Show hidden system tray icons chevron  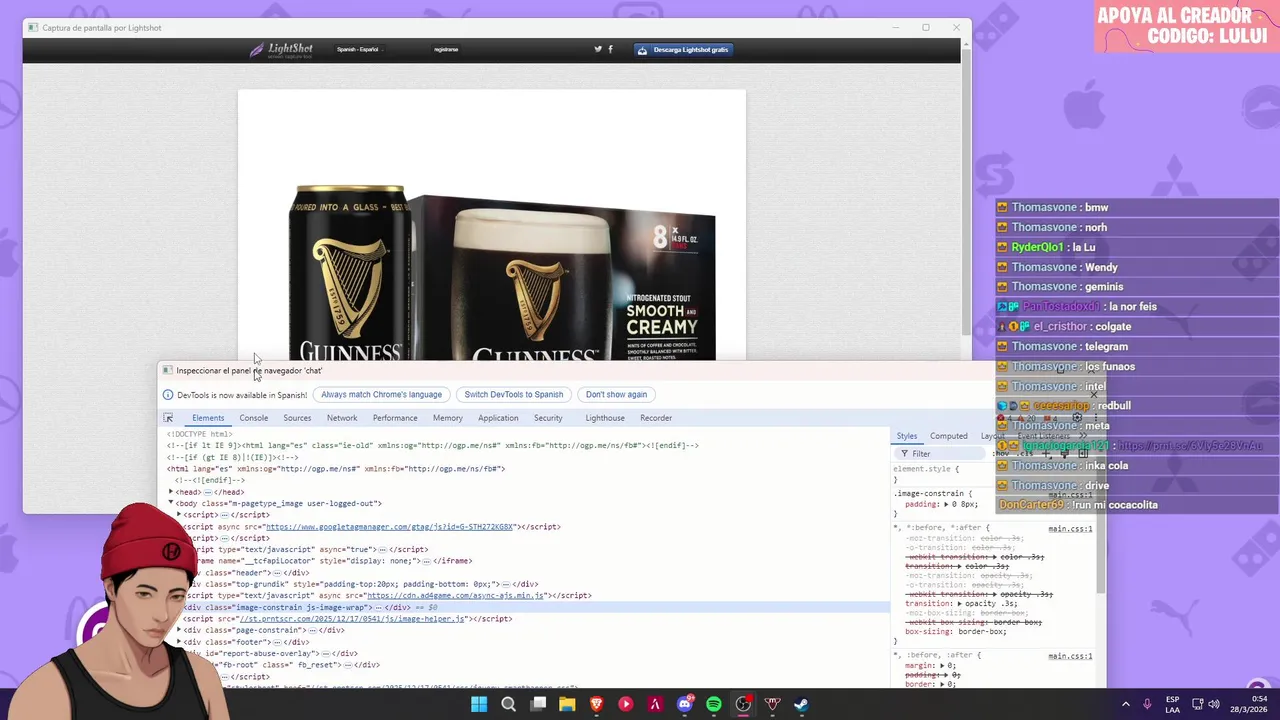1125,704
